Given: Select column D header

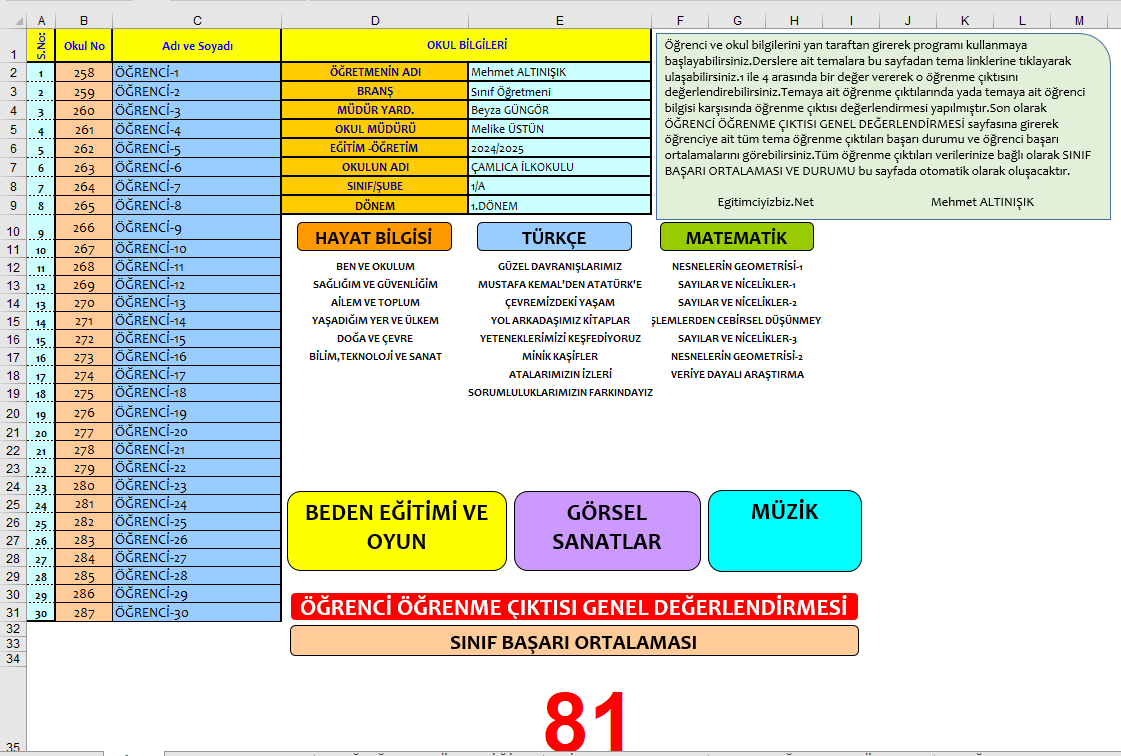Looking at the screenshot, I should point(375,21).
